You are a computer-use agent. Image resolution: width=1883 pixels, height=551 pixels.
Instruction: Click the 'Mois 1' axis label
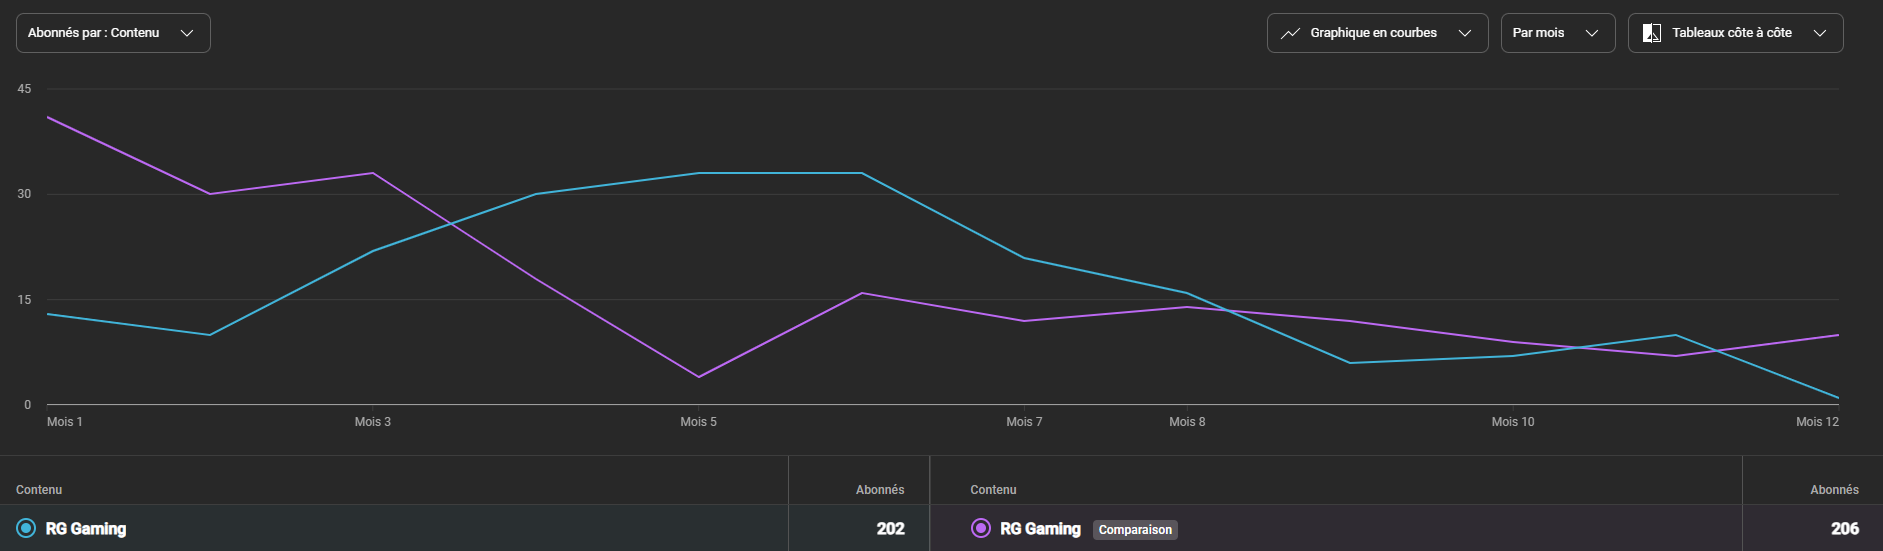[x=65, y=422]
